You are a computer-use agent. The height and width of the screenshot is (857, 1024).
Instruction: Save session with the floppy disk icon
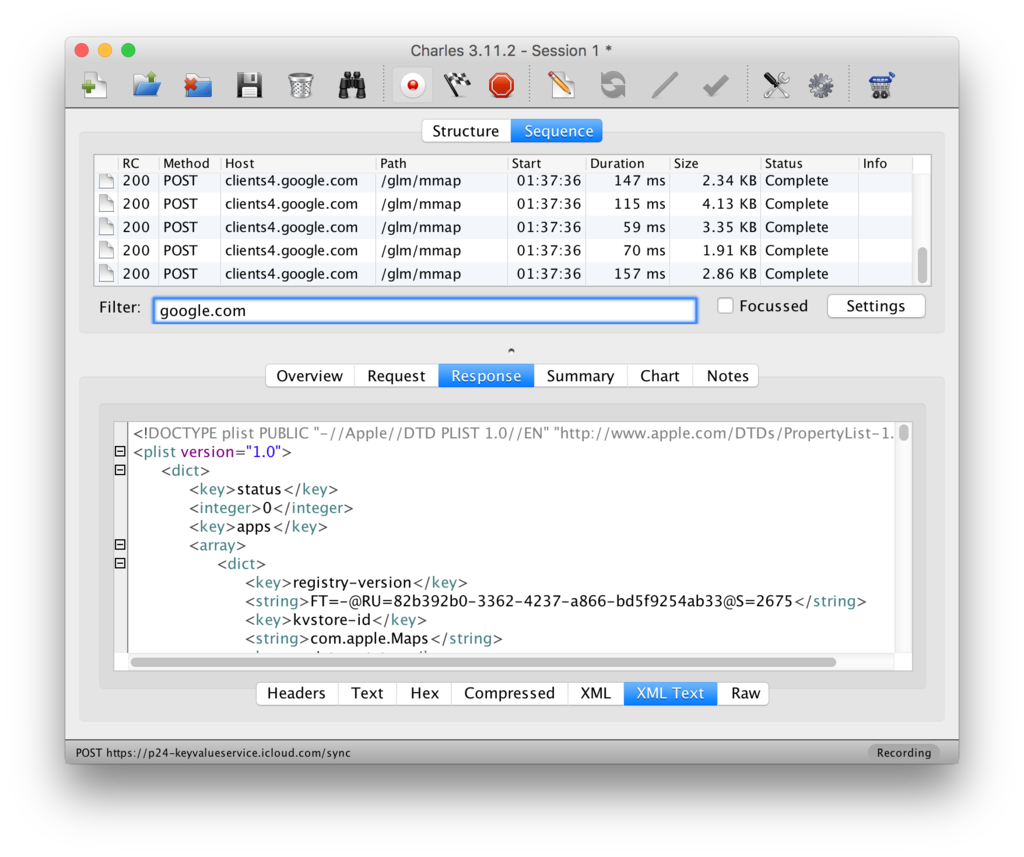[249, 86]
